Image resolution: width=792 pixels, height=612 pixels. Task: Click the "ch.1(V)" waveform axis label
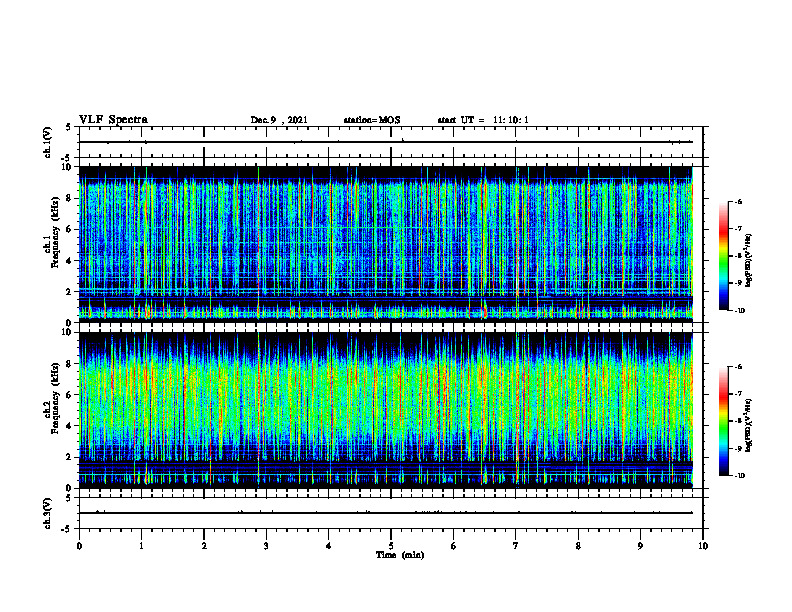point(48,142)
